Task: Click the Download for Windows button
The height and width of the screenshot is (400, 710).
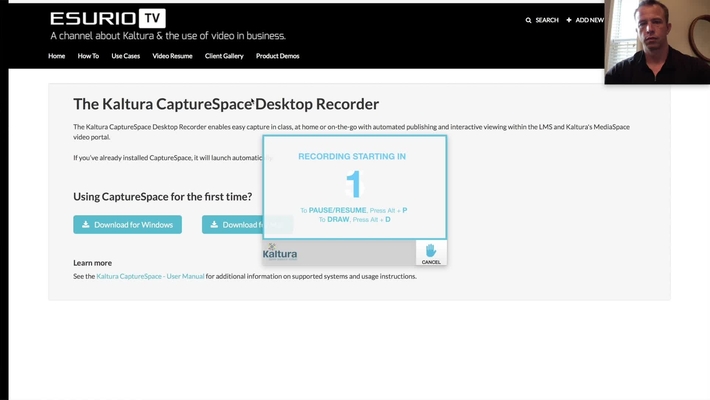Action: (x=127, y=225)
